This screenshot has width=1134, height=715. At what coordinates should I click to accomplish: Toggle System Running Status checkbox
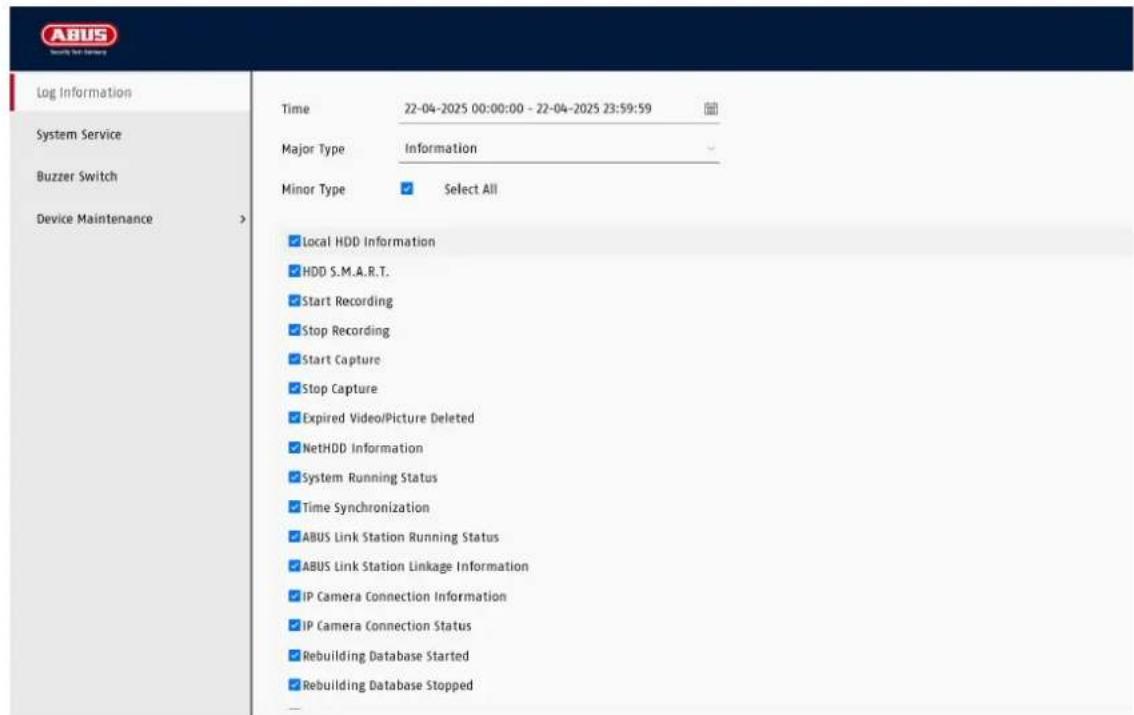click(294, 477)
